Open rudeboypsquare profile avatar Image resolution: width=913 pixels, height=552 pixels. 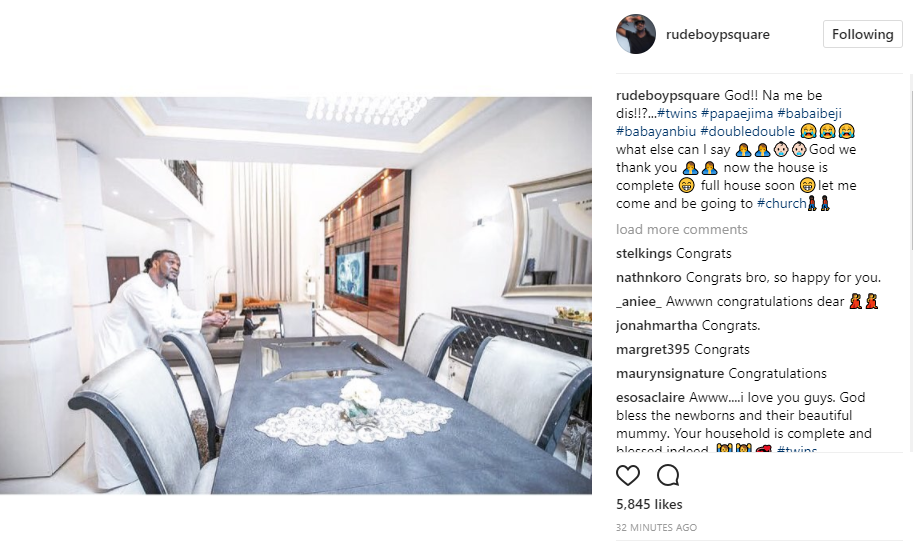coord(636,34)
